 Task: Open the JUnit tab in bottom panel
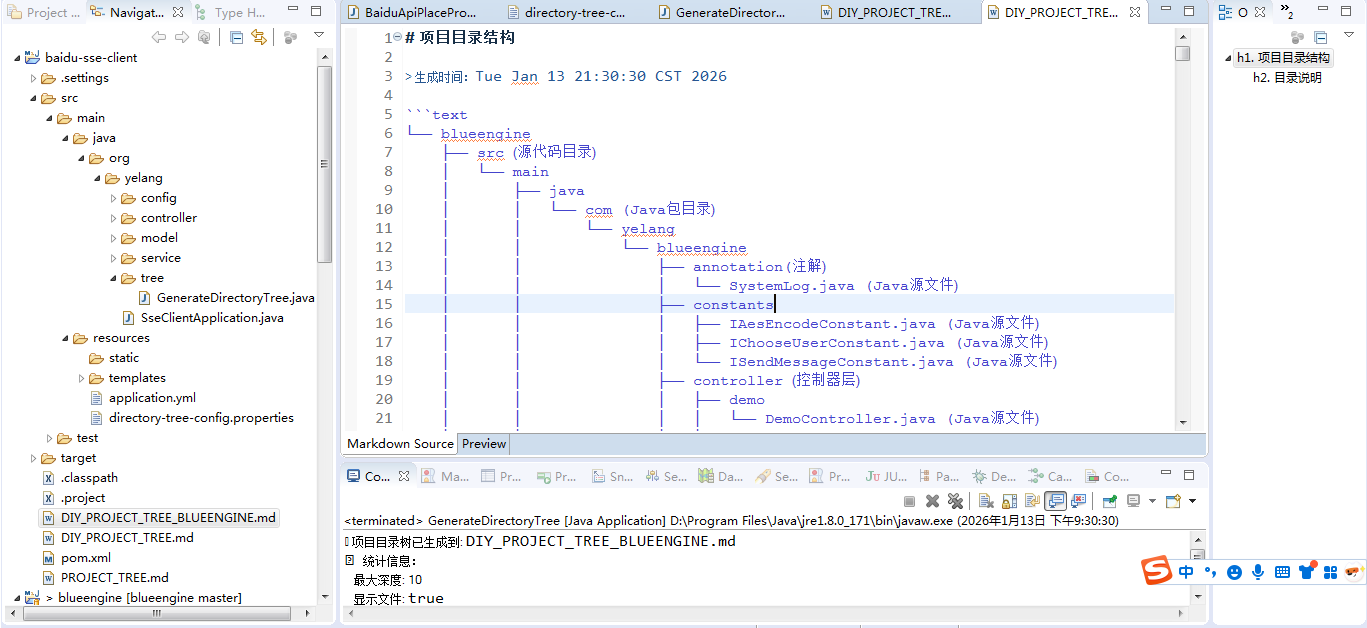pyautogui.click(x=886, y=477)
